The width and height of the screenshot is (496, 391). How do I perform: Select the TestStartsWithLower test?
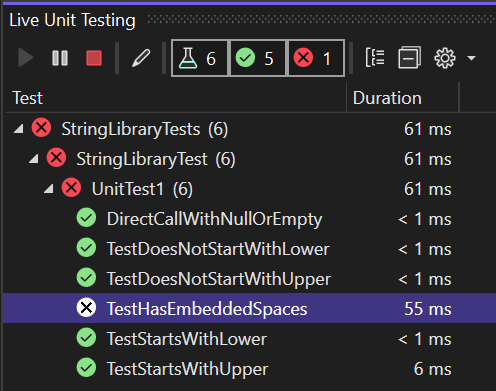pos(249,339)
